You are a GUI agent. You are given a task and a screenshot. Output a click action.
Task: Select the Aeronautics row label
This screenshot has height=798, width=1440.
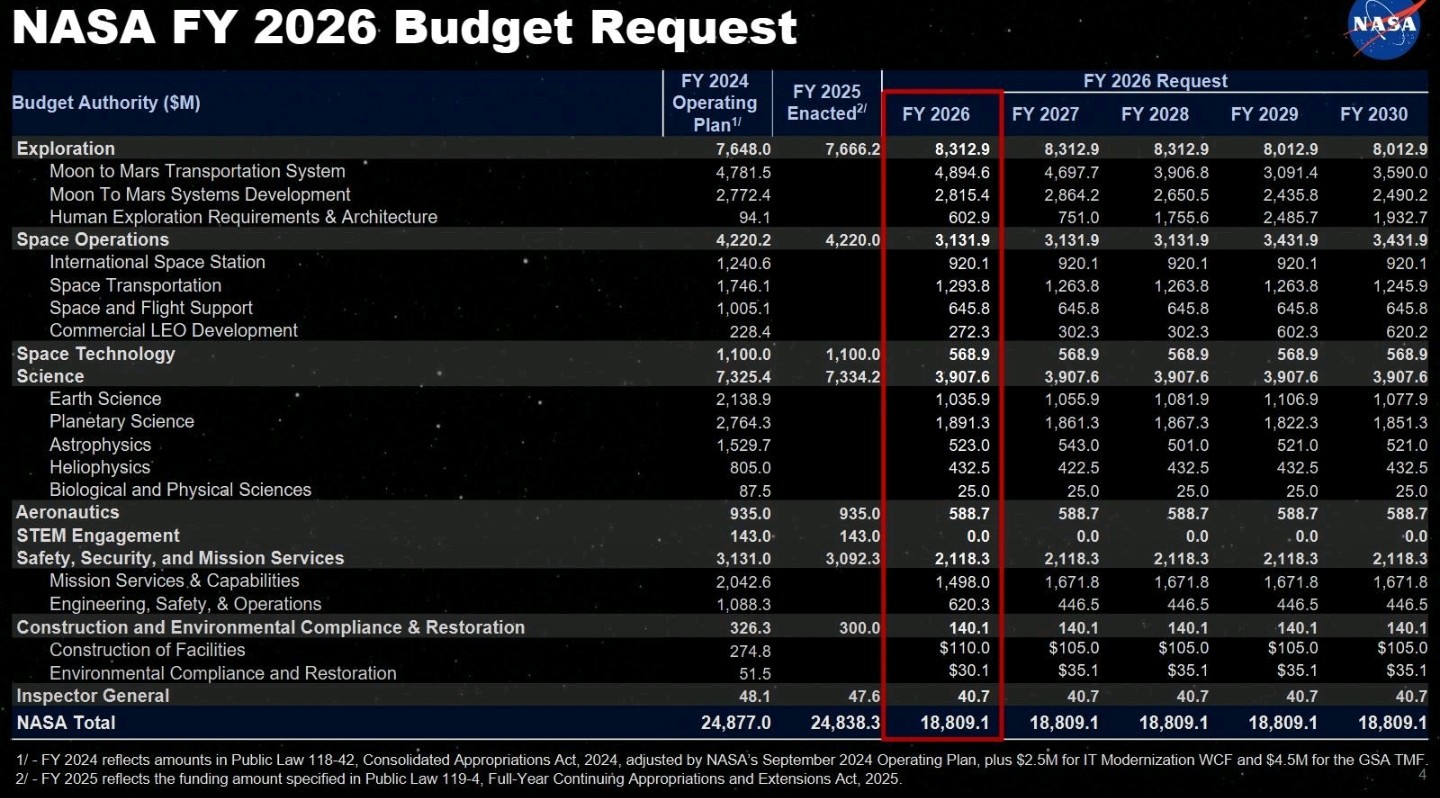coord(67,512)
